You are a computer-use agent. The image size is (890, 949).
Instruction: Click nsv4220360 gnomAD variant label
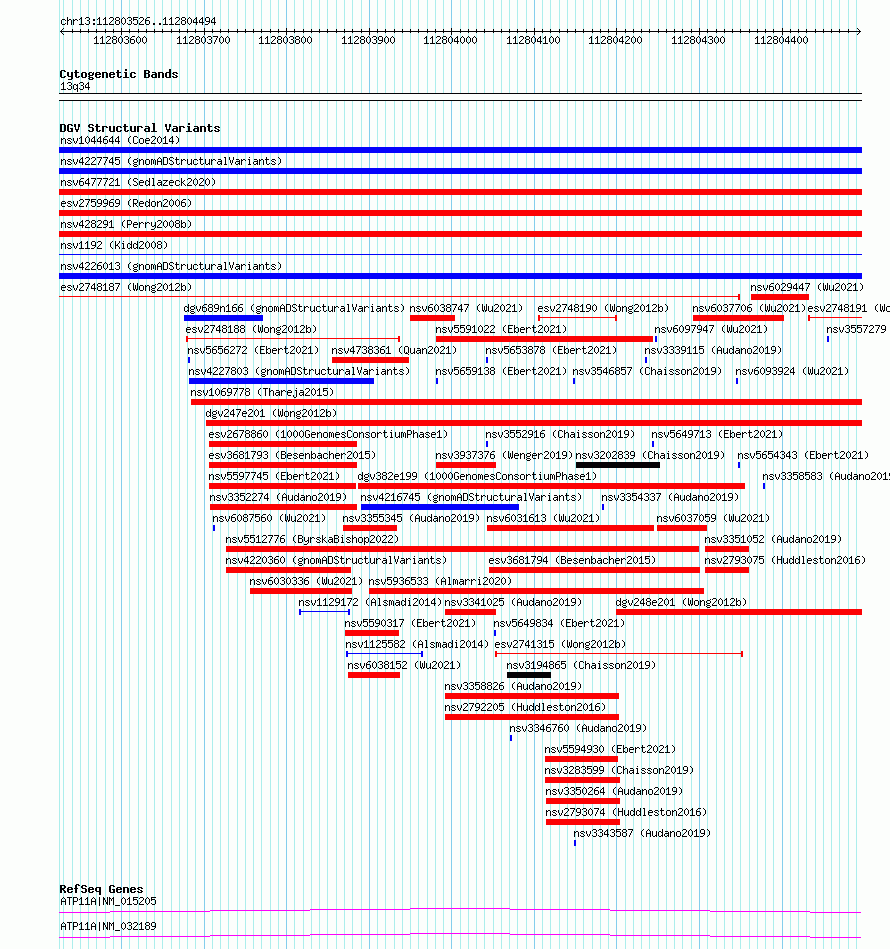tap(336, 560)
